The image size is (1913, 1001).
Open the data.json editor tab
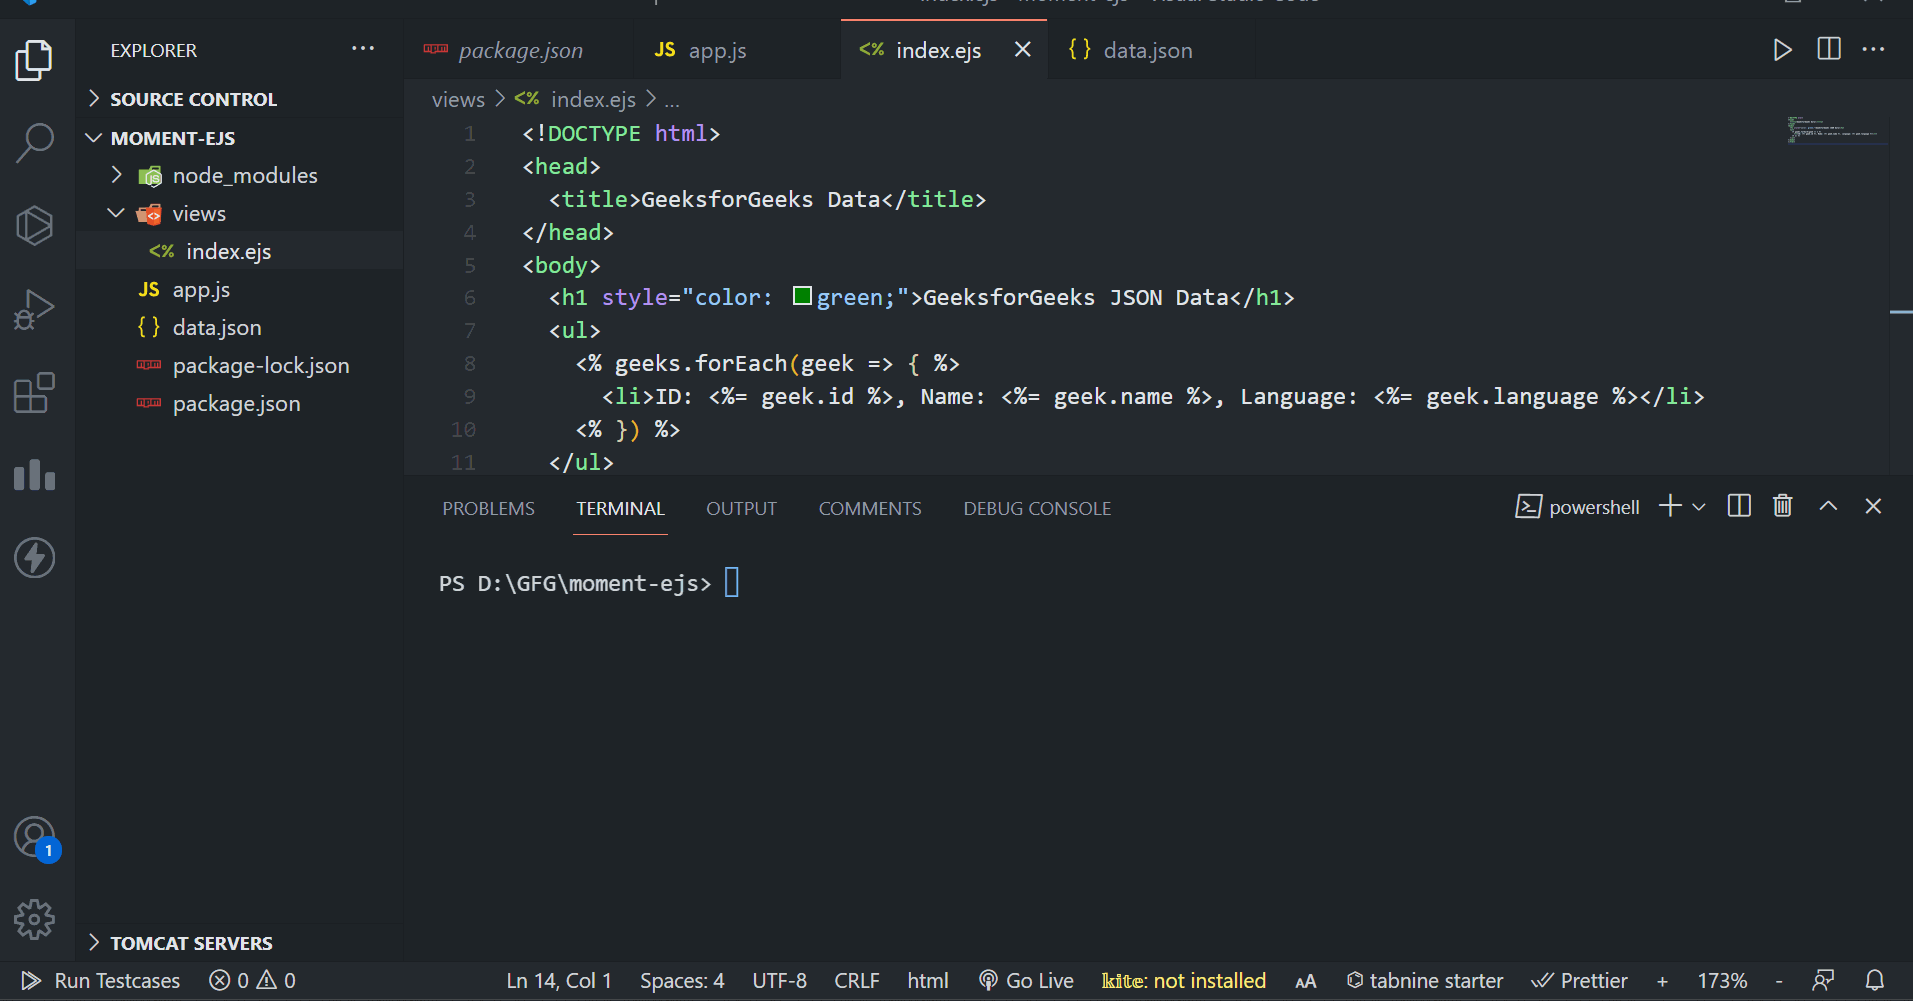click(1147, 49)
